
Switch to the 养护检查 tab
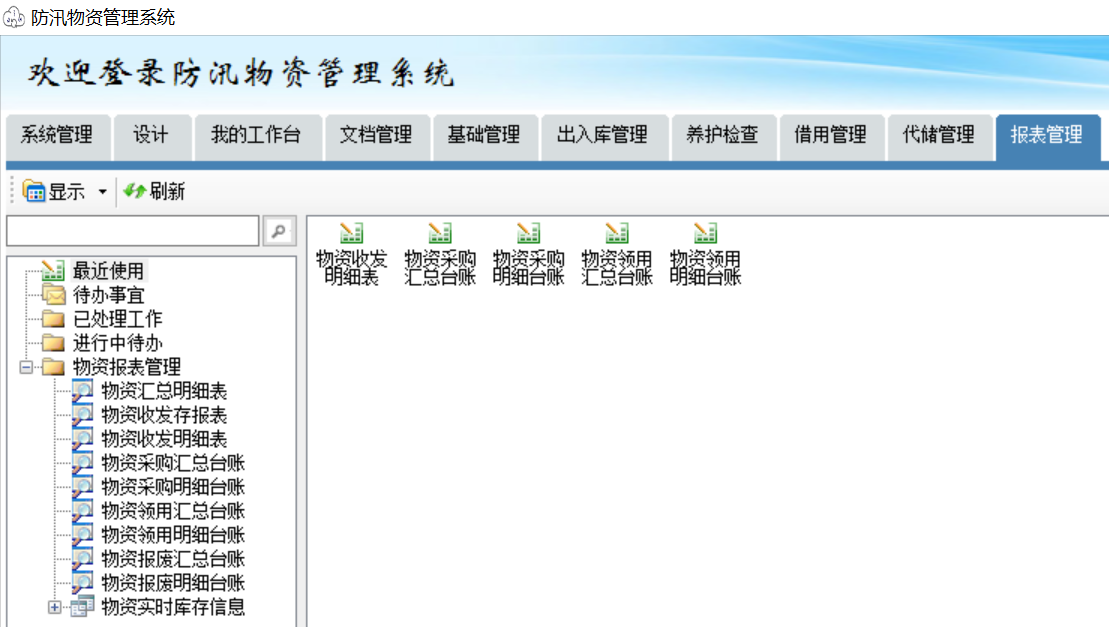pos(723,136)
